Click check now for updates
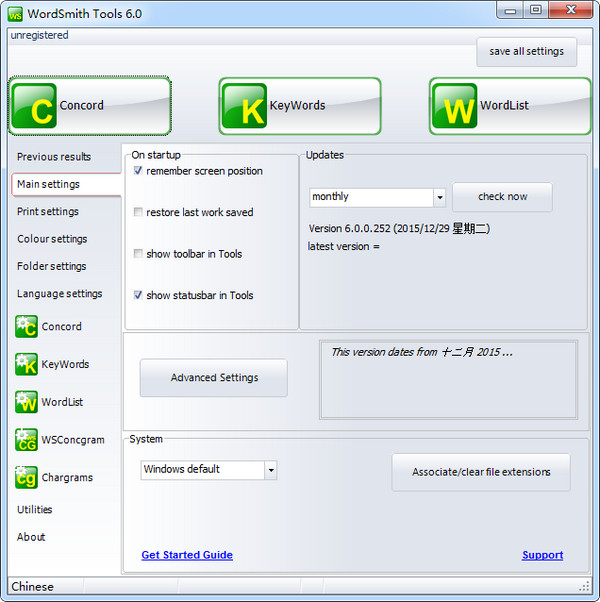 click(502, 197)
